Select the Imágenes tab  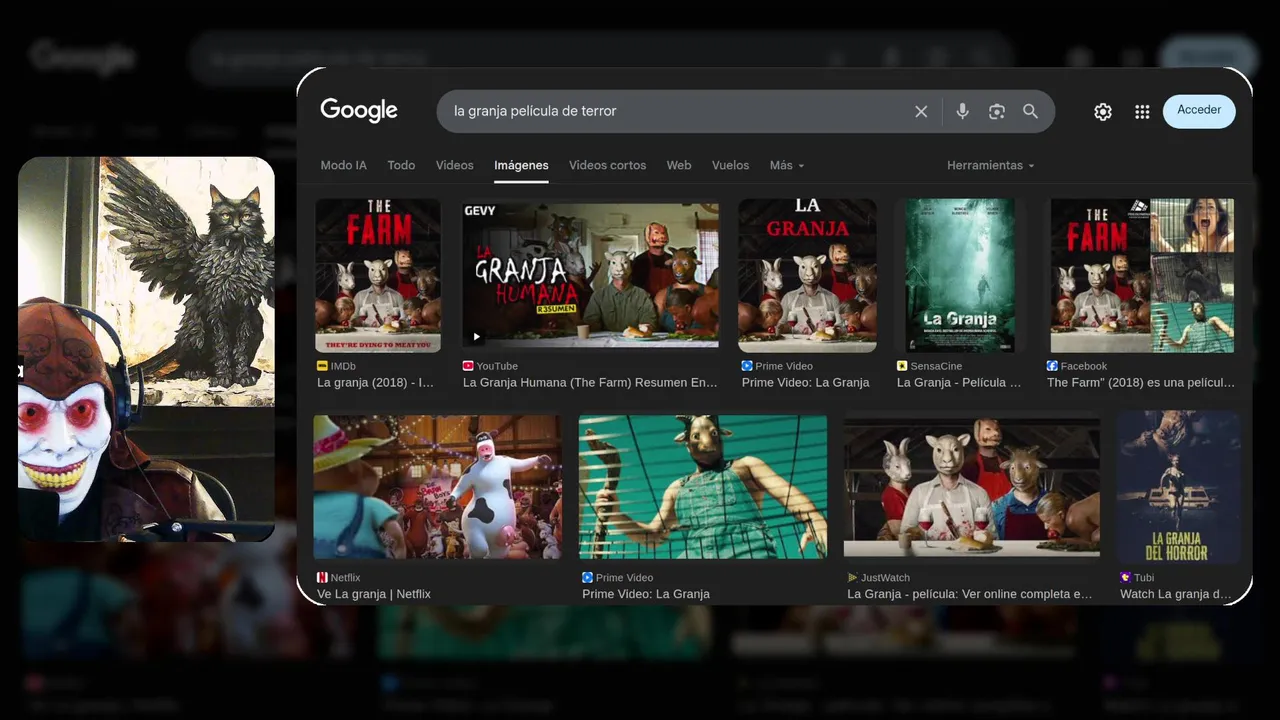pyautogui.click(x=521, y=165)
